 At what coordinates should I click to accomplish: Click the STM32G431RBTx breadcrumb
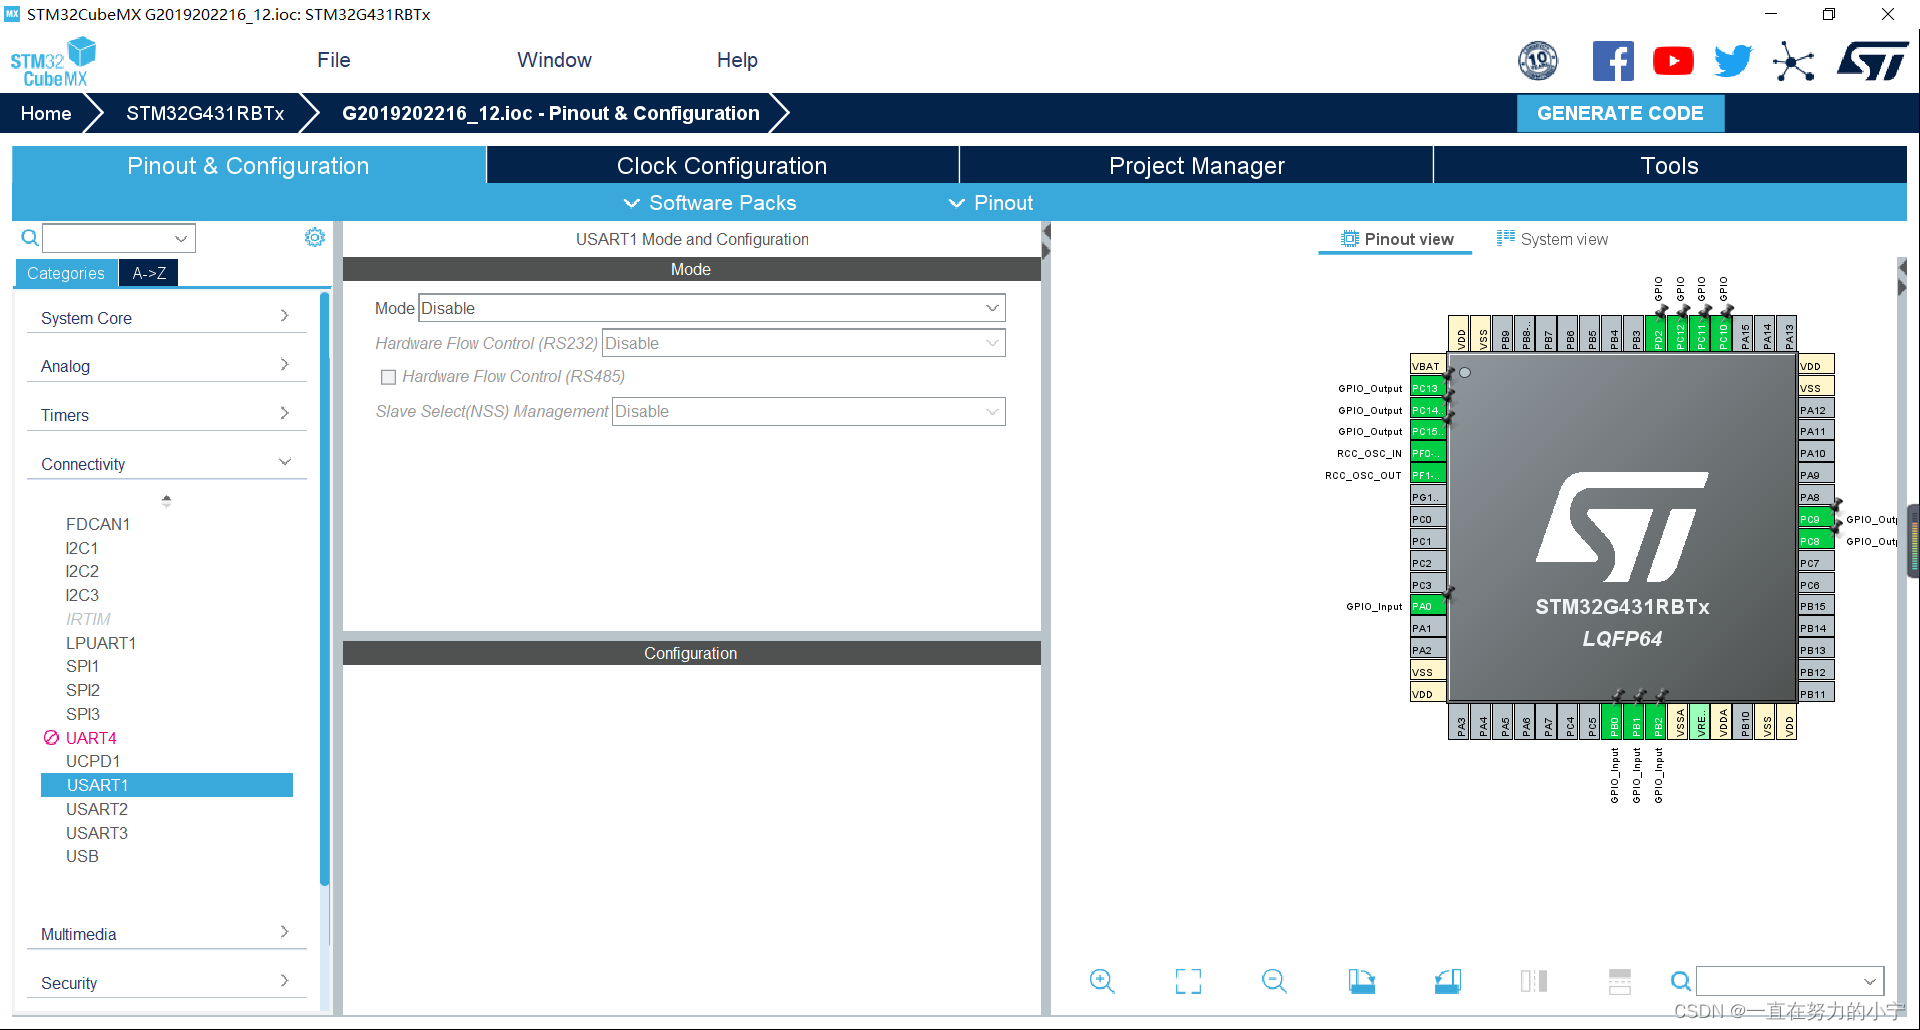(205, 113)
